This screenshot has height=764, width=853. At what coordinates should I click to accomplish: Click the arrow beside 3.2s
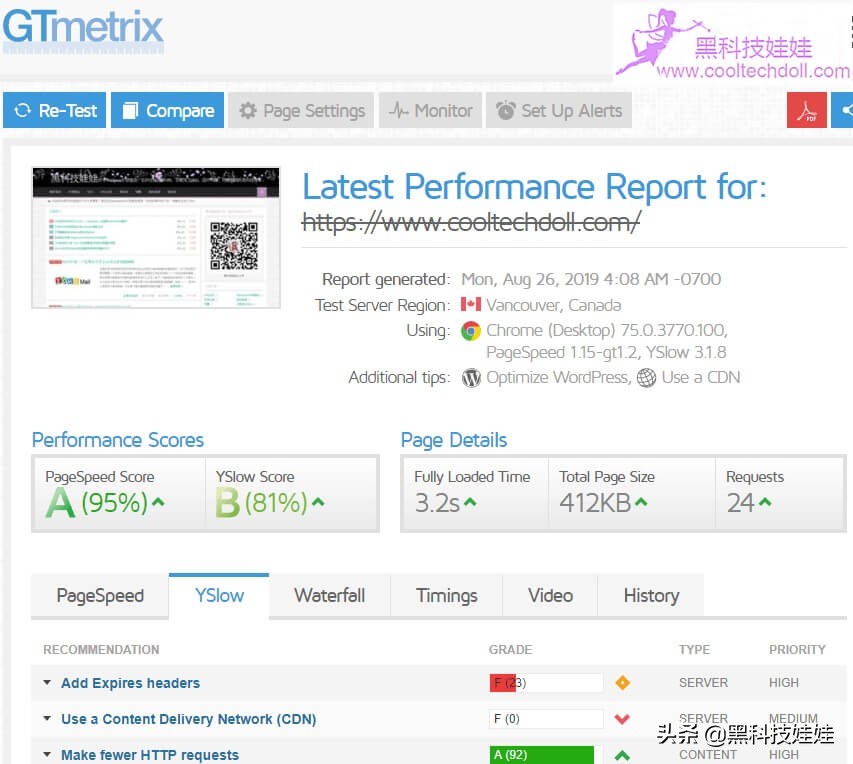pyautogui.click(x=470, y=501)
